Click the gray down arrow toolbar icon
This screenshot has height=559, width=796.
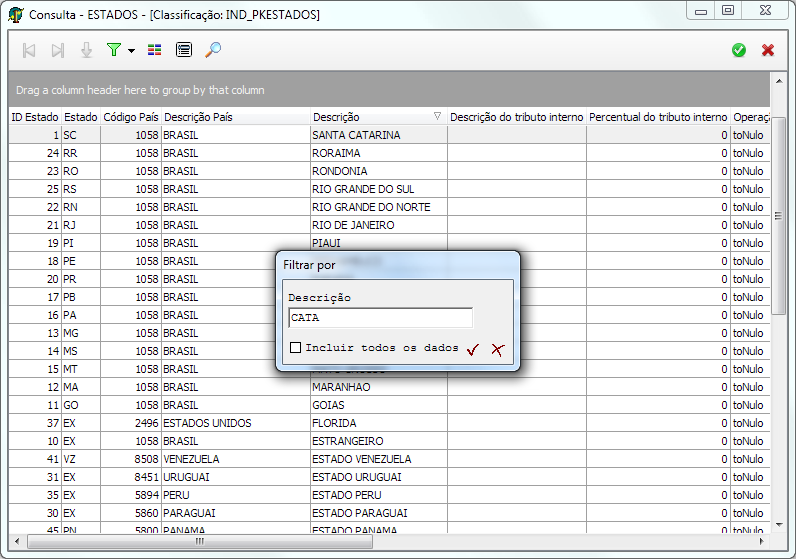(x=86, y=50)
